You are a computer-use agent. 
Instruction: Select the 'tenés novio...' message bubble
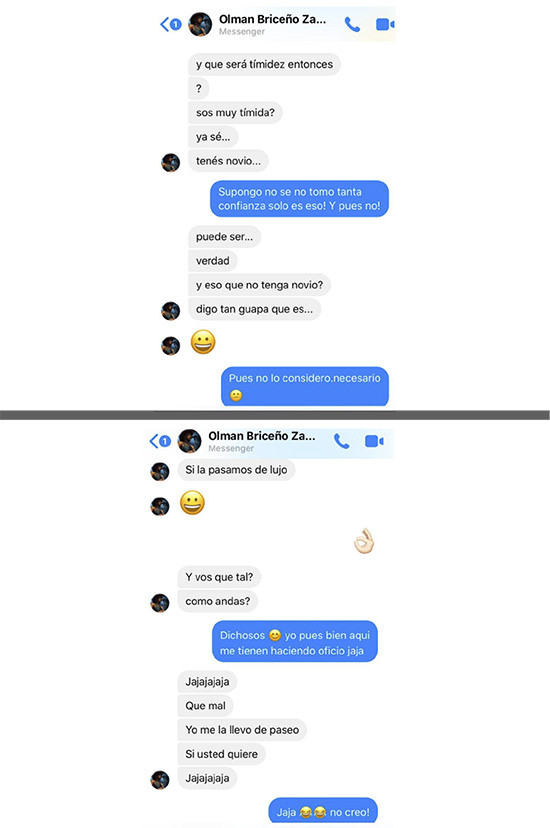click(x=229, y=161)
